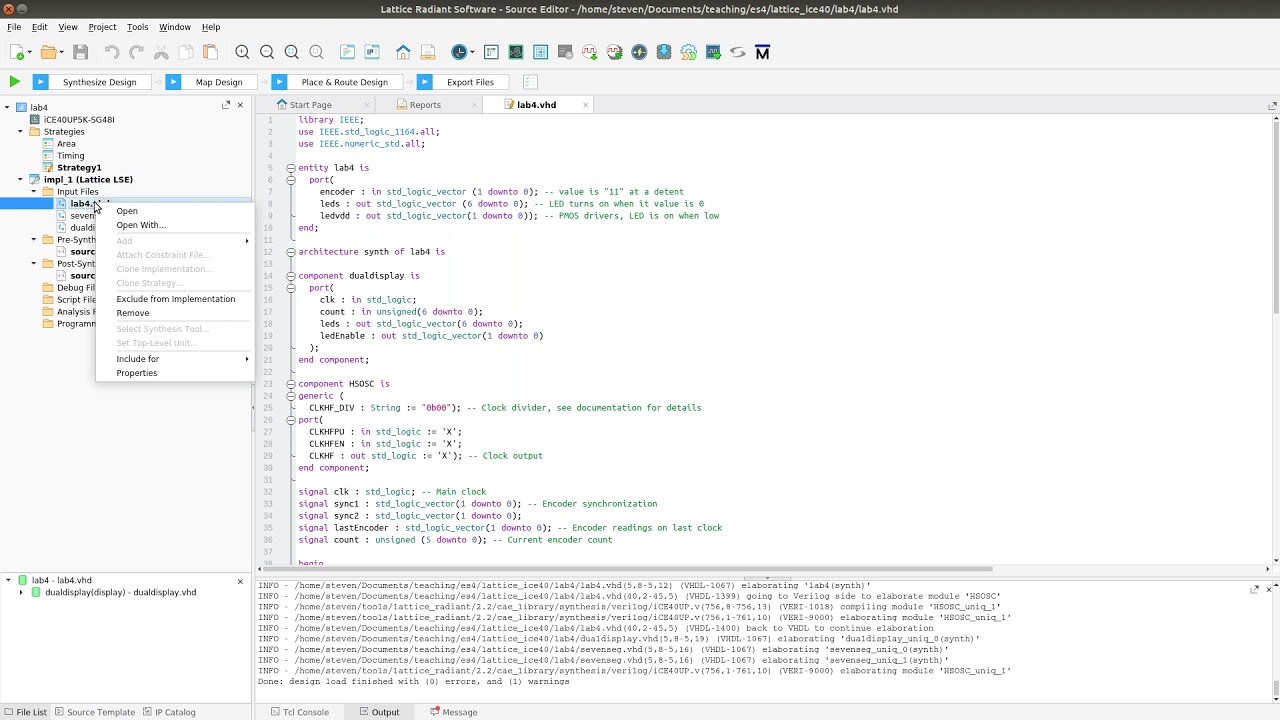Click the Paste clipboard icon
Image resolution: width=1280 pixels, height=720 pixels.
coord(210,52)
